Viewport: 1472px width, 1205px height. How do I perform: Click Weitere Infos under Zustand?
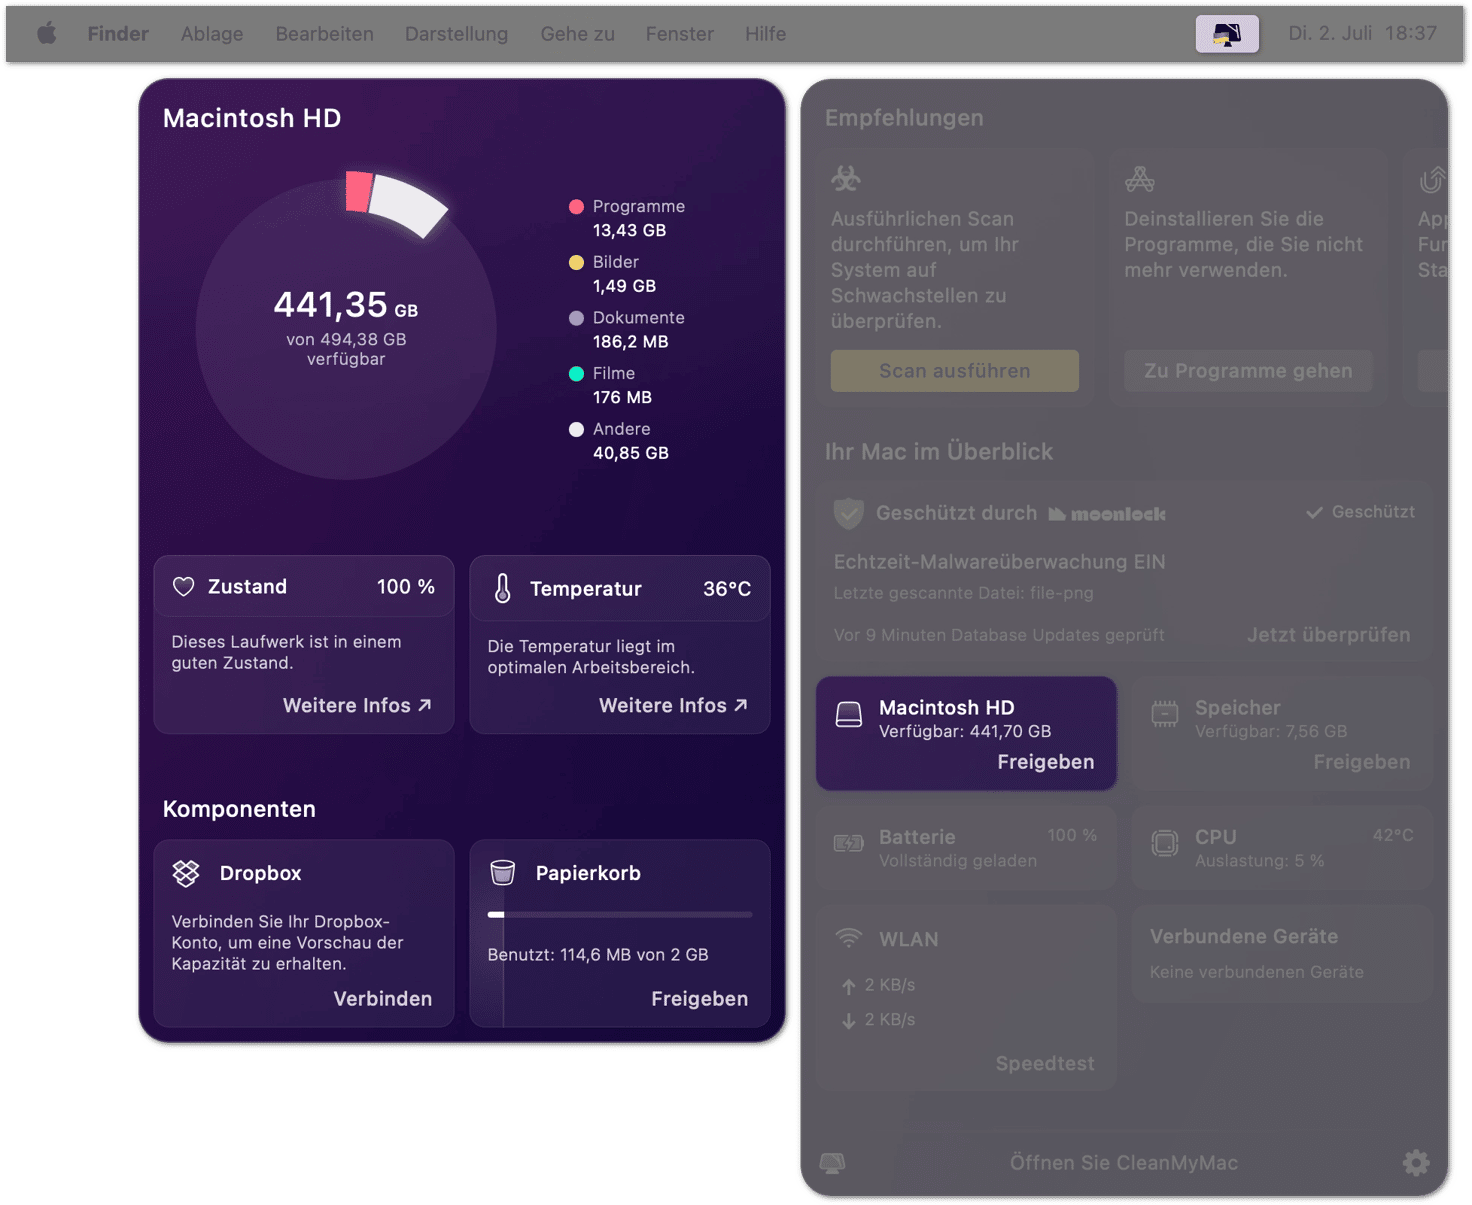pyautogui.click(x=357, y=706)
